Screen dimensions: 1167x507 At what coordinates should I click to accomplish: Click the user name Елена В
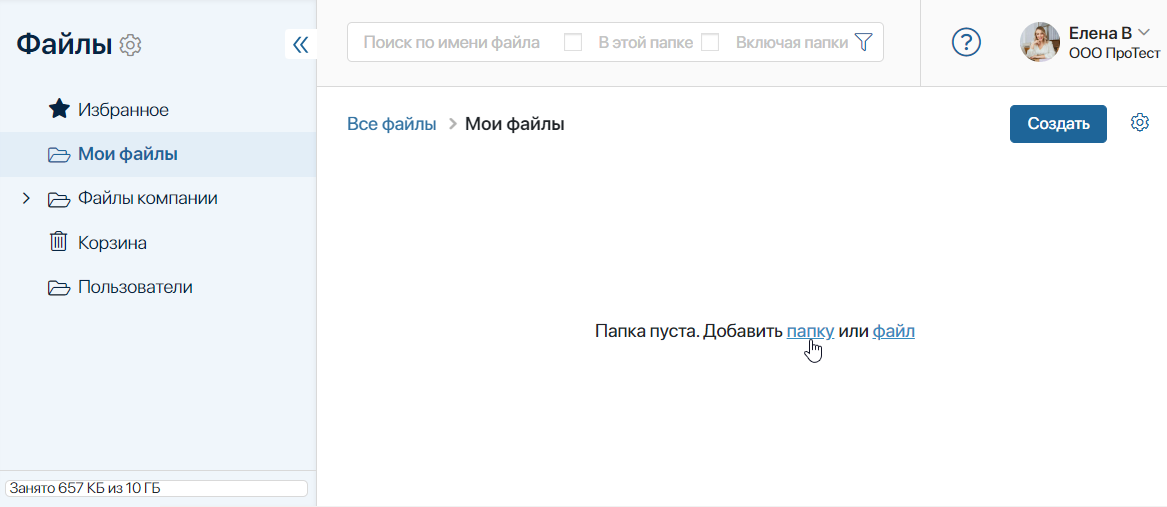click(x=1100, y=32)
